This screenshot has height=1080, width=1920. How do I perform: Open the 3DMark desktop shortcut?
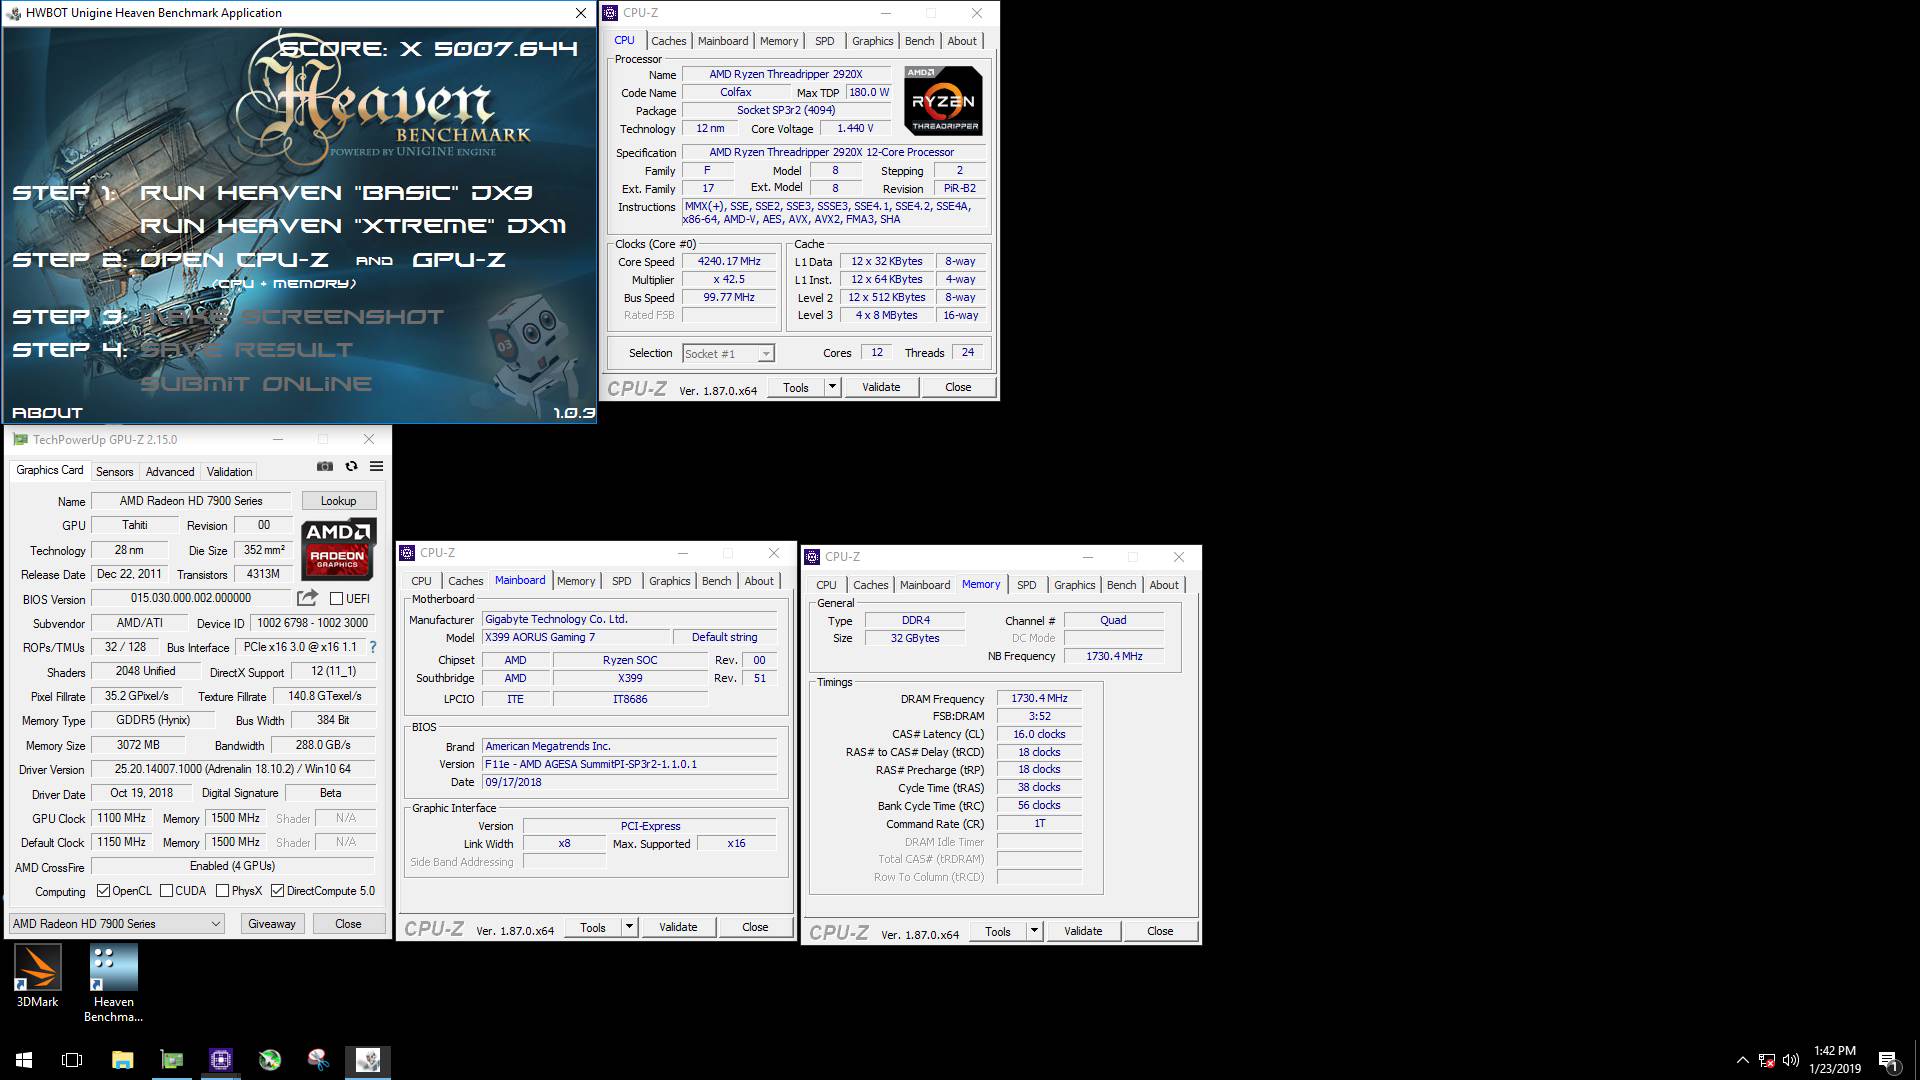(37, 977)
